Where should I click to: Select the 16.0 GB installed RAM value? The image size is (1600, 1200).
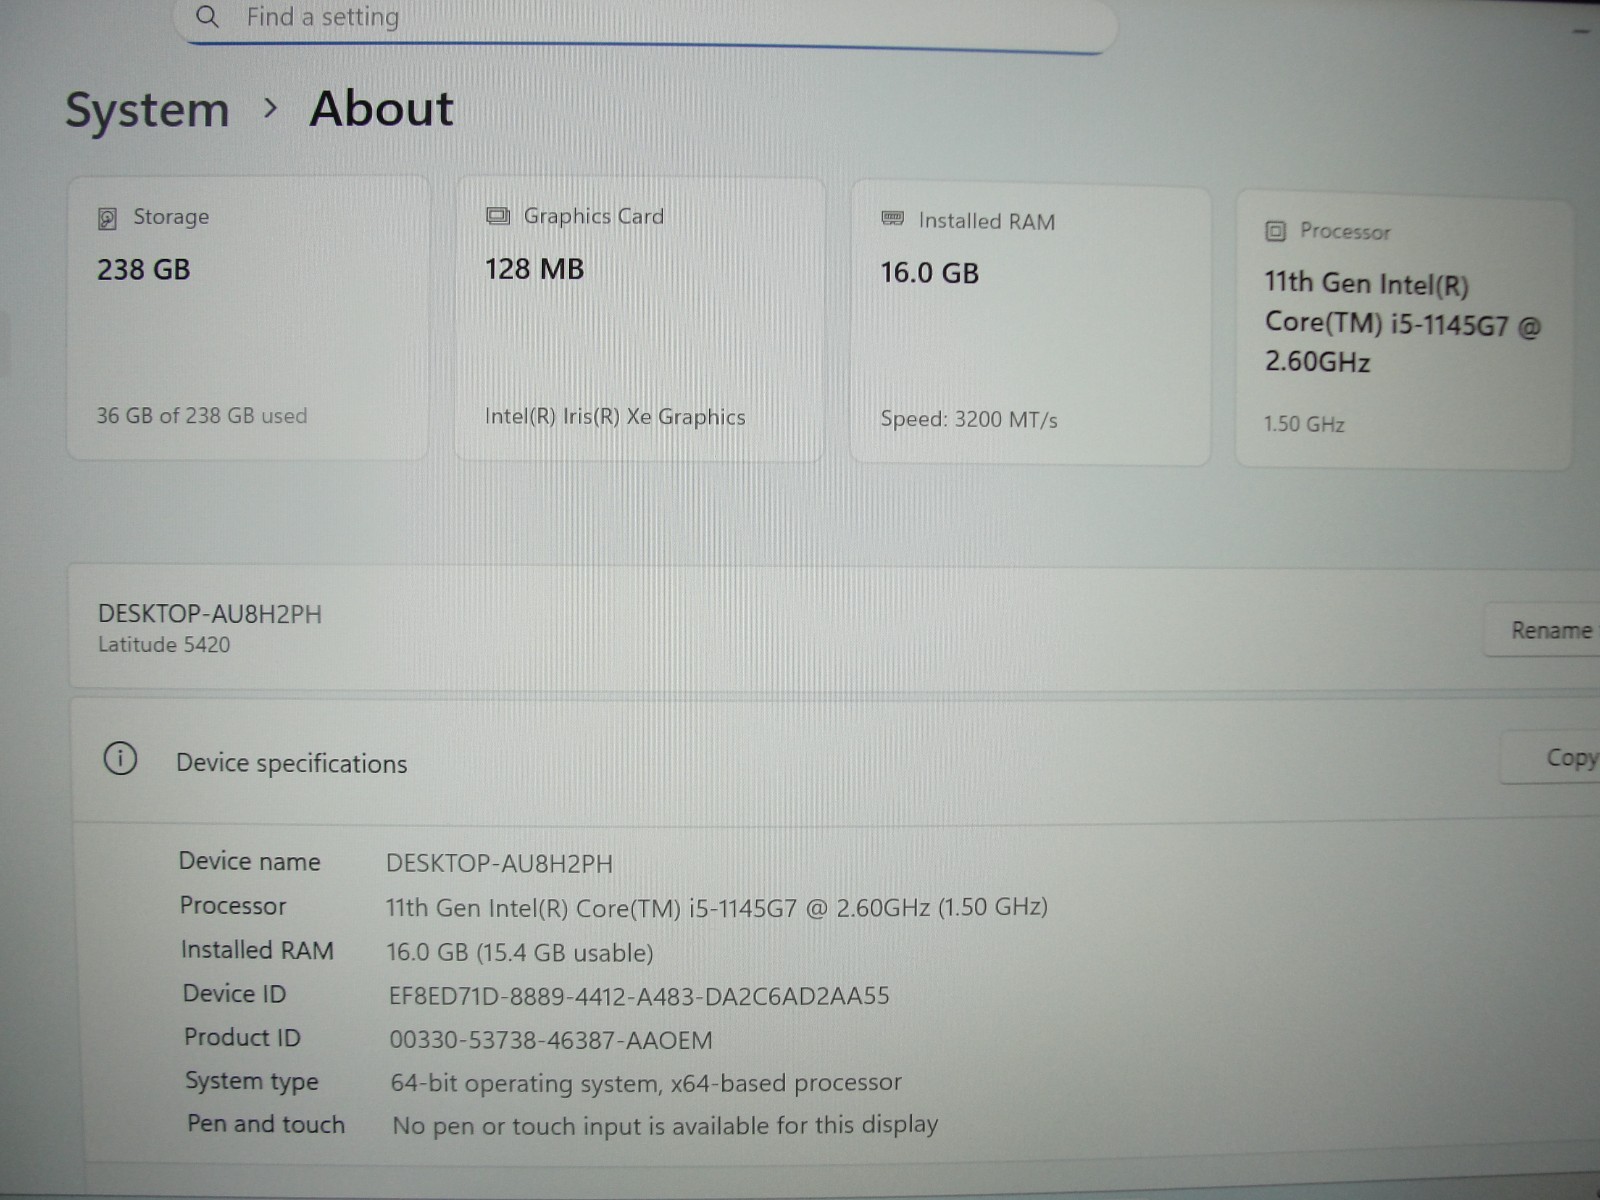pyautogui.click(x=929, y=273)
